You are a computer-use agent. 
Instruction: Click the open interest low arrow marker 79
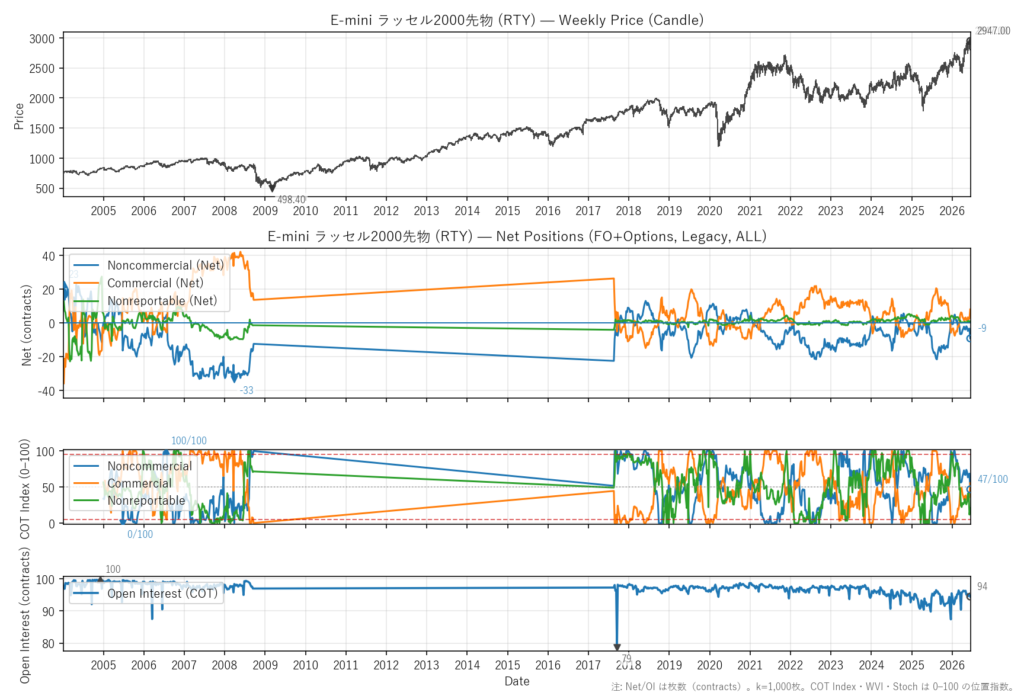tap(617, 647)
